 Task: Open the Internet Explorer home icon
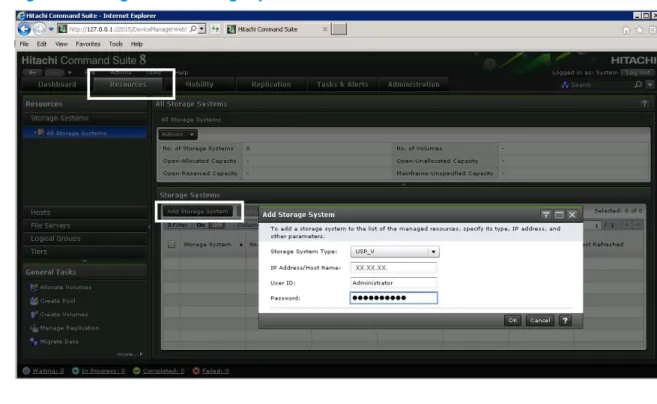pyautogui.click(x=626, y=30)
